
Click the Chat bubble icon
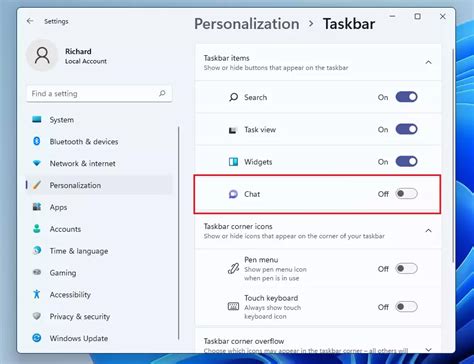point(233,194)
